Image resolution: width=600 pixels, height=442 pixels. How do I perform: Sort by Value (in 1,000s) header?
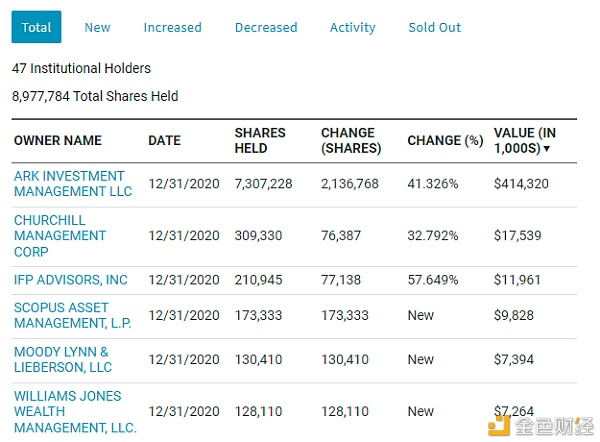pyautogui.click(x=525, y=140)
